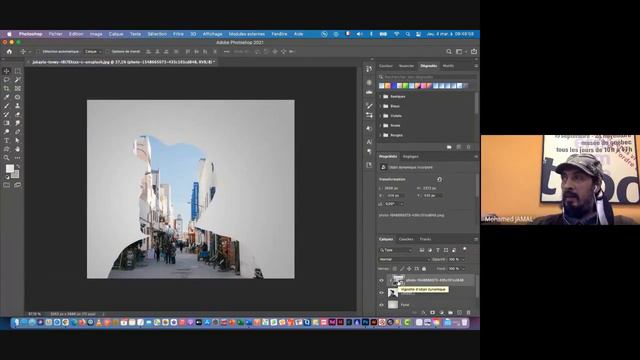Toggle lock all on the layer
The height and width of the screenshot is (360, 640).
click(424, 269)
